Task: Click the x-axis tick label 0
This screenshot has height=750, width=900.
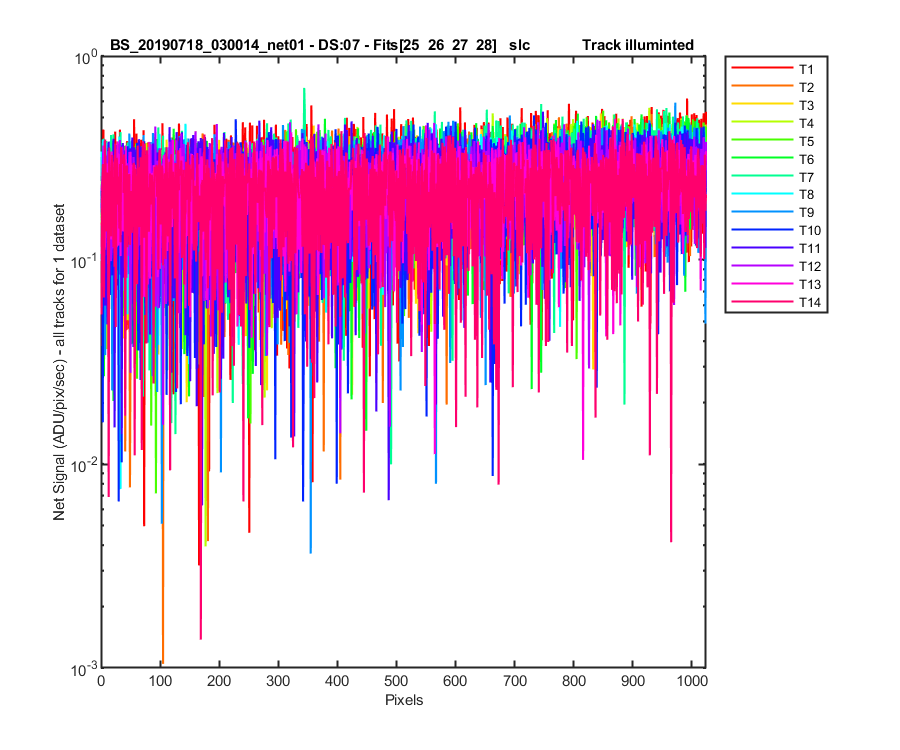Action: (x=101, y=681)
